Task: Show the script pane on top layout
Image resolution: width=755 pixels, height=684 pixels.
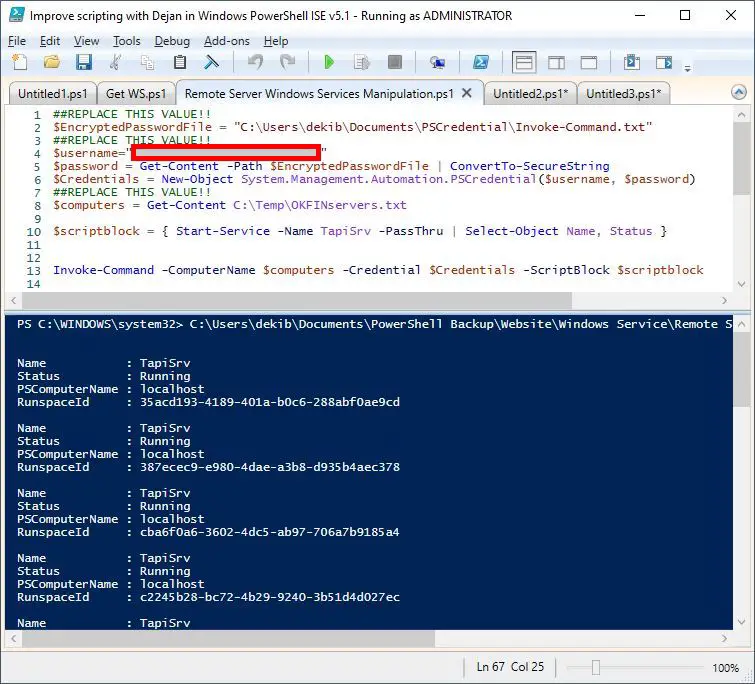Action: click(524, 63)
